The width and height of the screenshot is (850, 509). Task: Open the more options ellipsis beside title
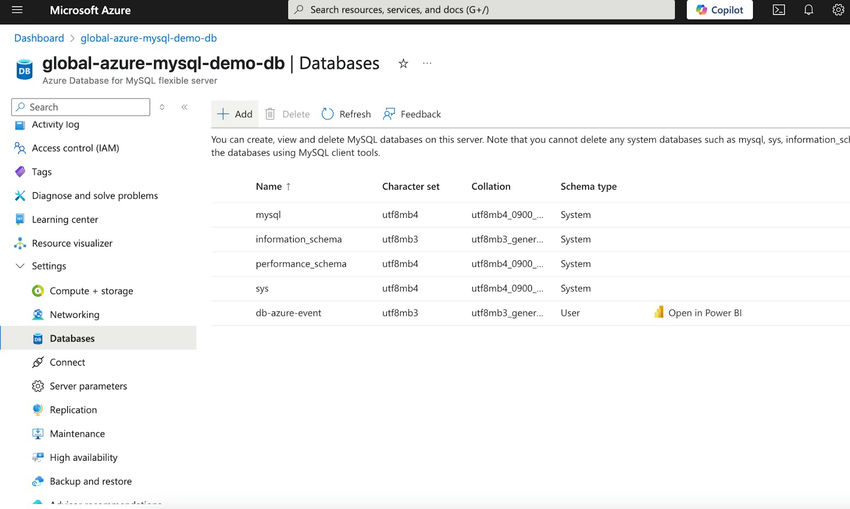pyautogui.click(x=427, y=63)
